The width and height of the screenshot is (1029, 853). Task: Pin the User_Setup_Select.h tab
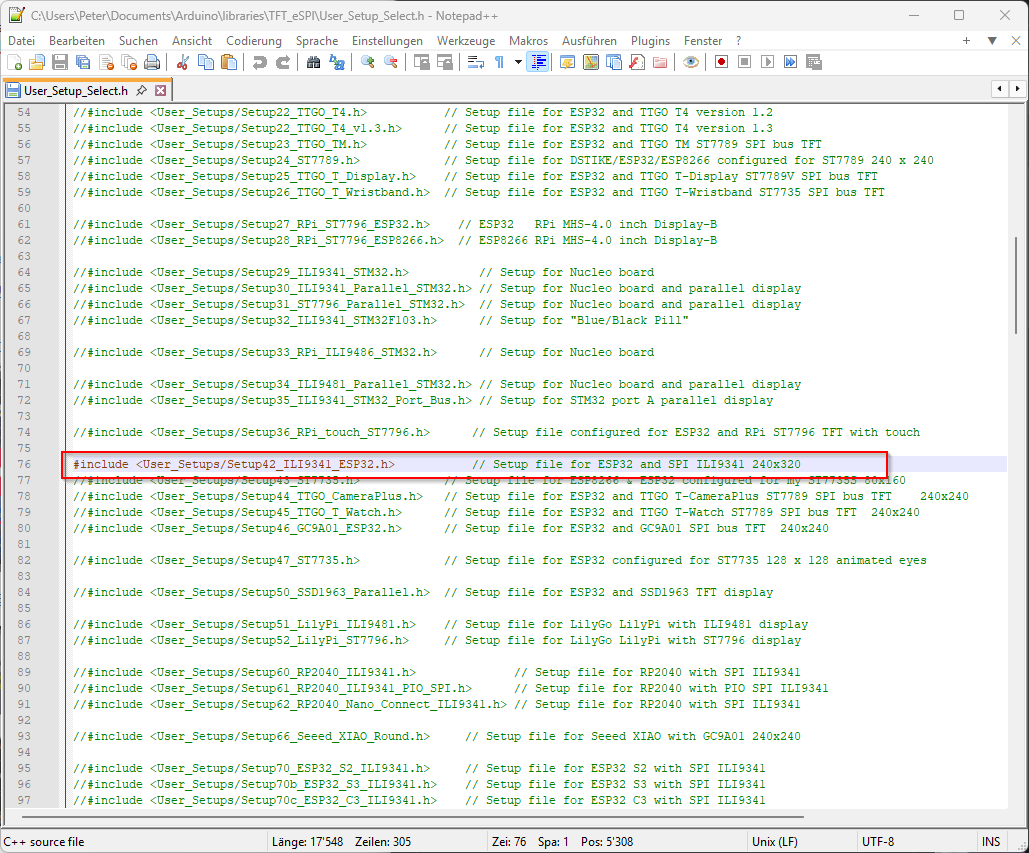[x=142, y=90]
